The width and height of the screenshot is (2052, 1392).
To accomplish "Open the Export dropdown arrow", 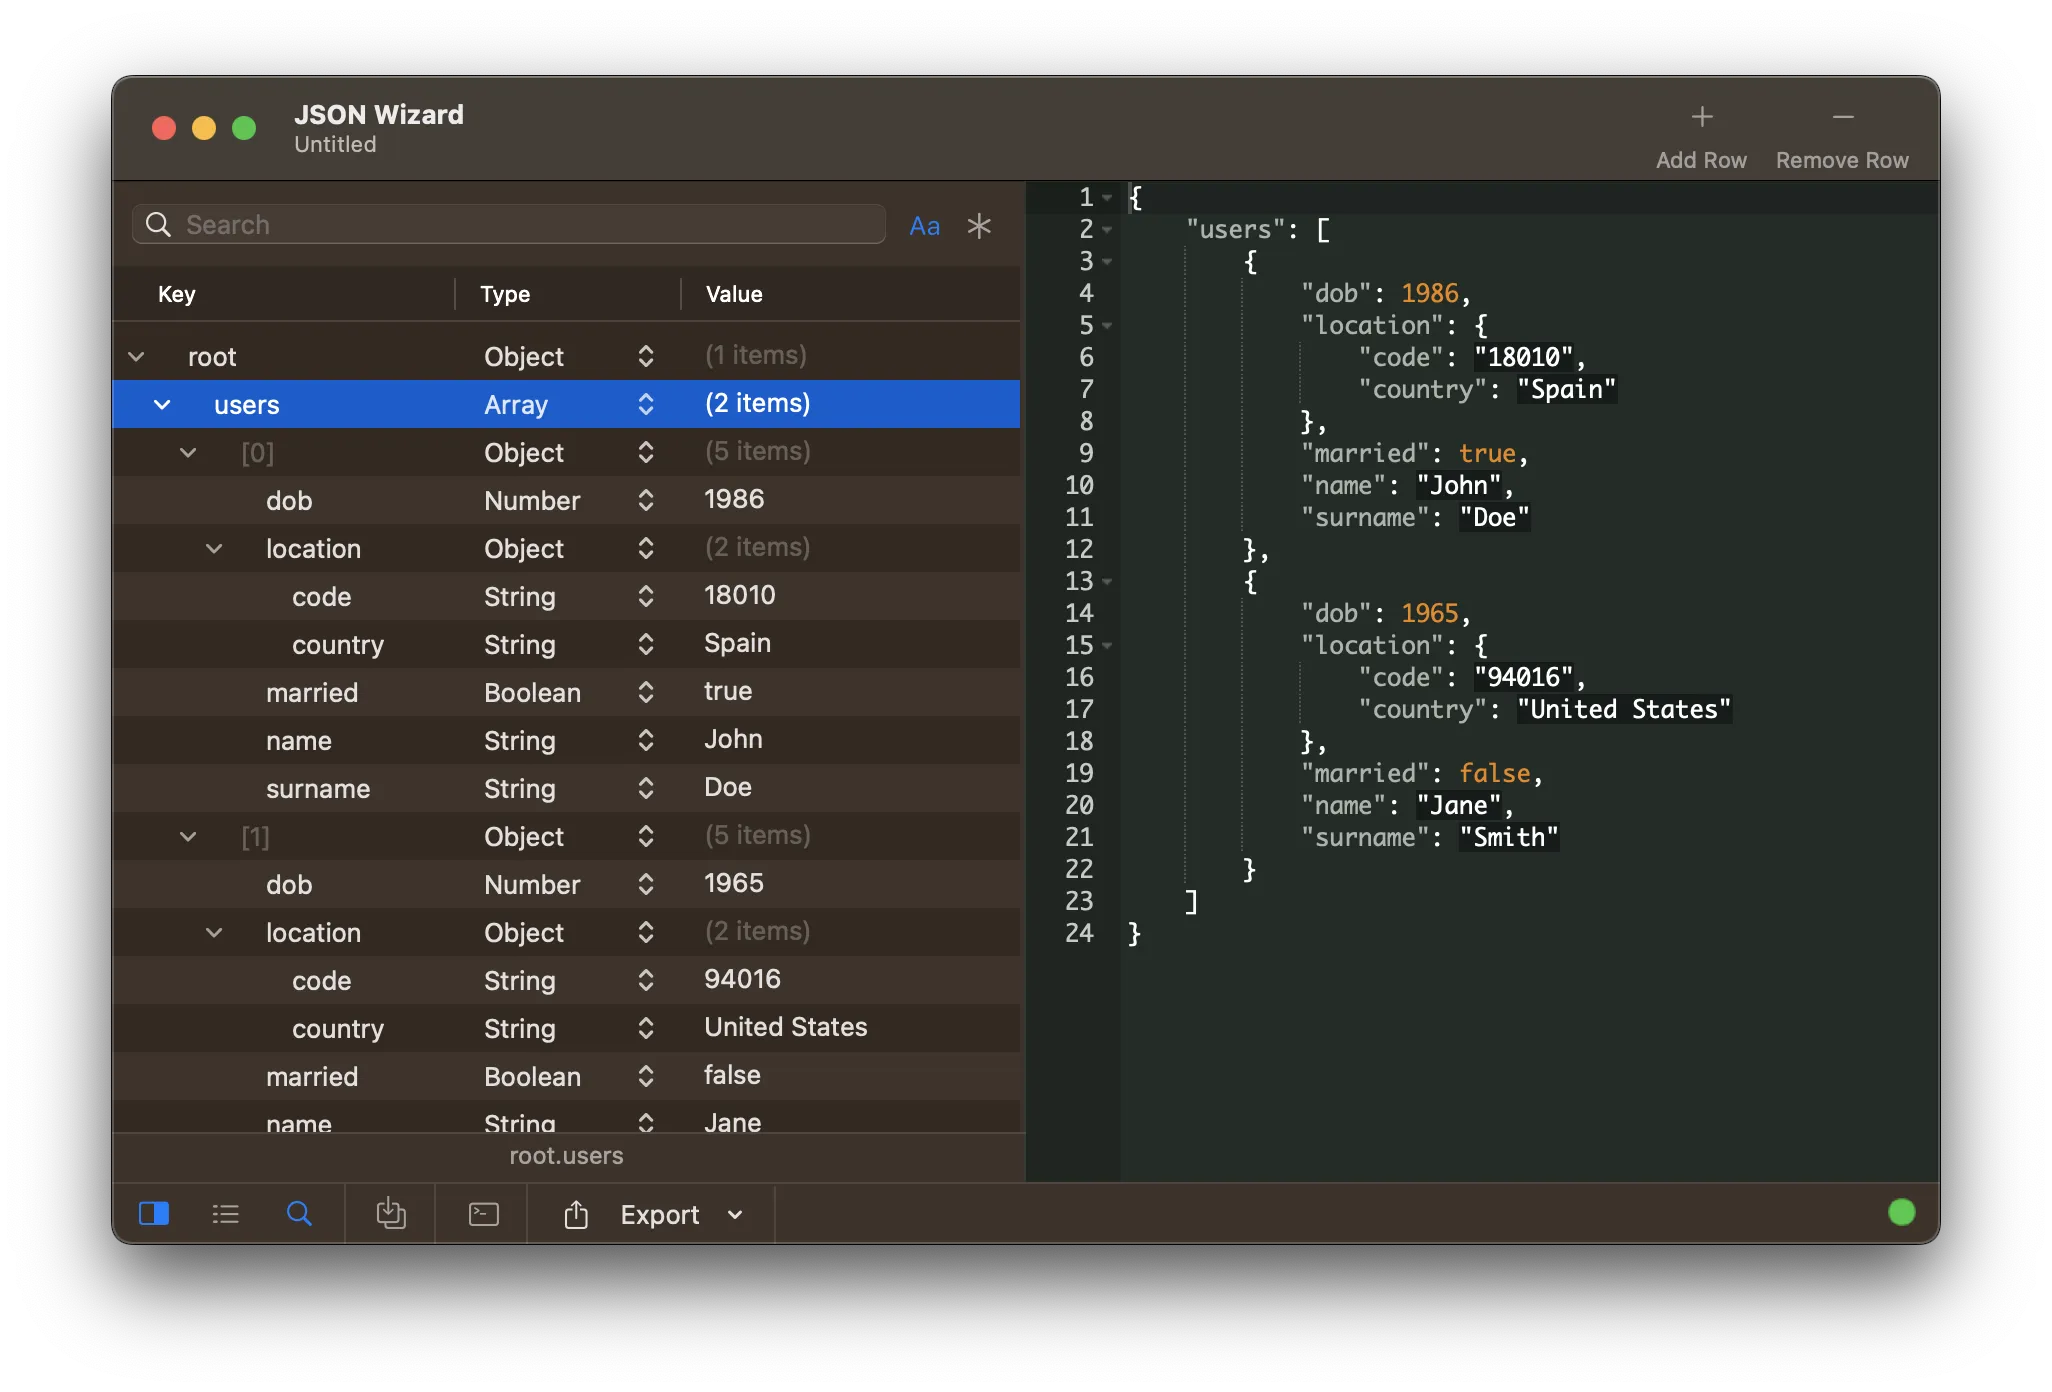I will click(736, 1215).
